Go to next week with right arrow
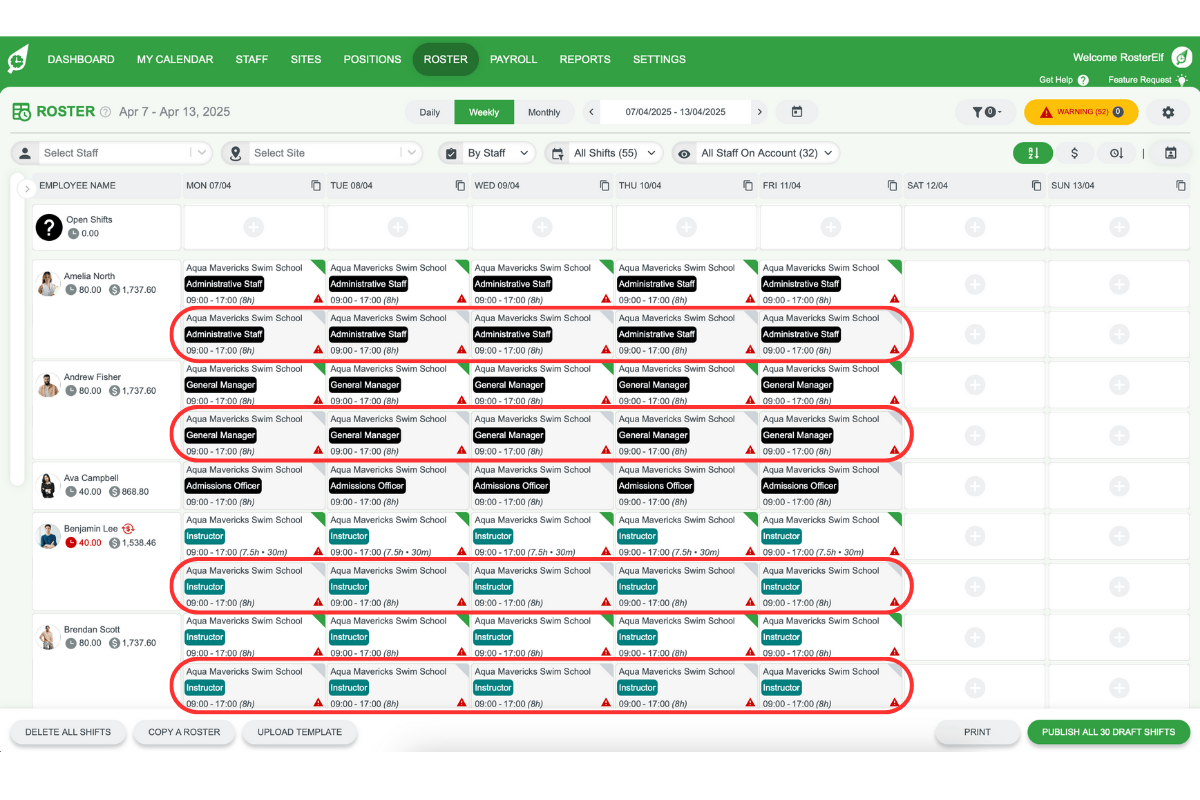The width and height of the screenshot is (1200, 800). 760,112
